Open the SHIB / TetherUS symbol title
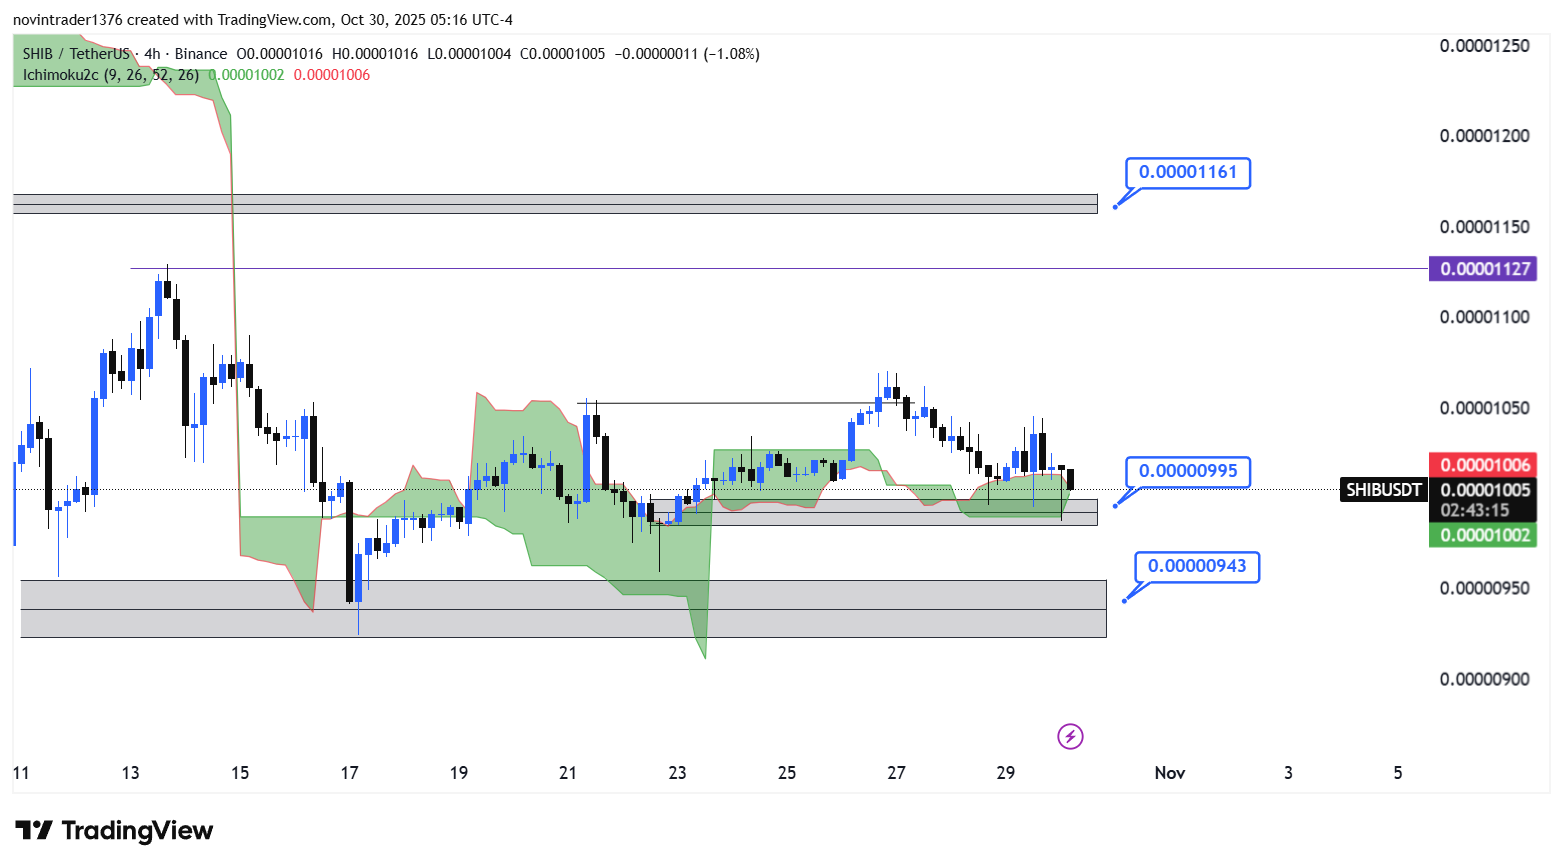 pos(76,54)
